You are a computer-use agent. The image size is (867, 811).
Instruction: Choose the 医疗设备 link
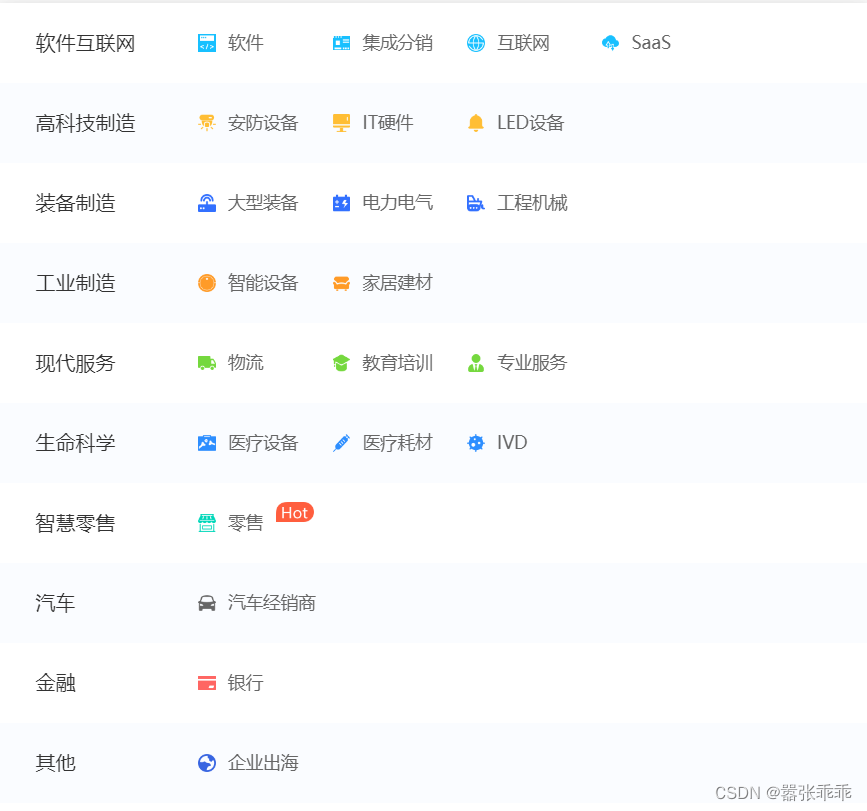tap(263, 443)
